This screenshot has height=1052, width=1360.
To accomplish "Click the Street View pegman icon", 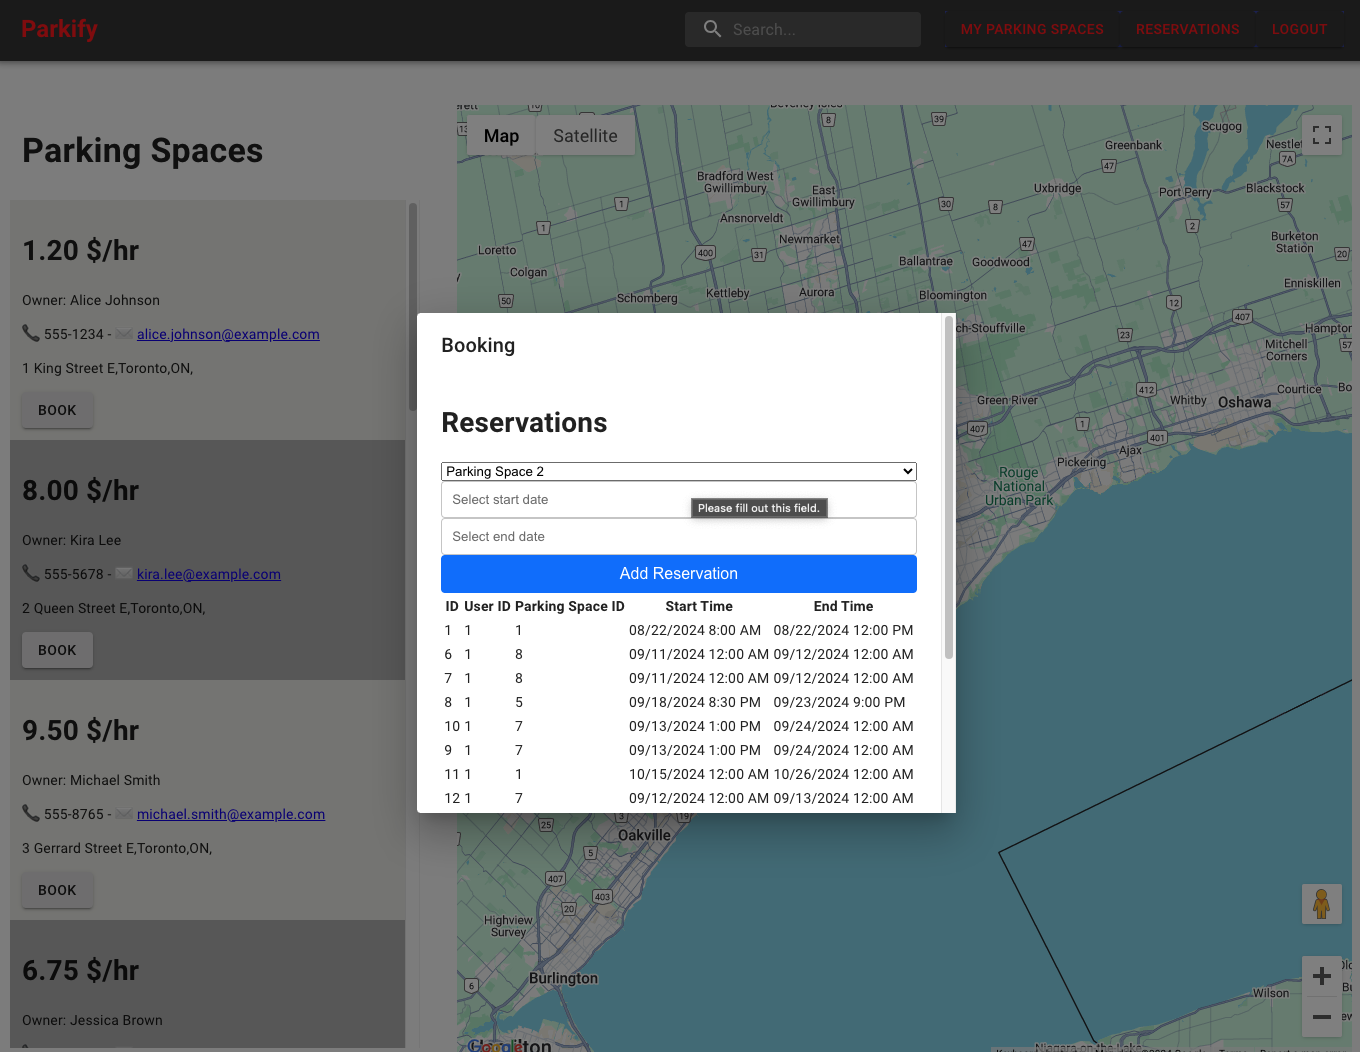I will point(1321,904).
